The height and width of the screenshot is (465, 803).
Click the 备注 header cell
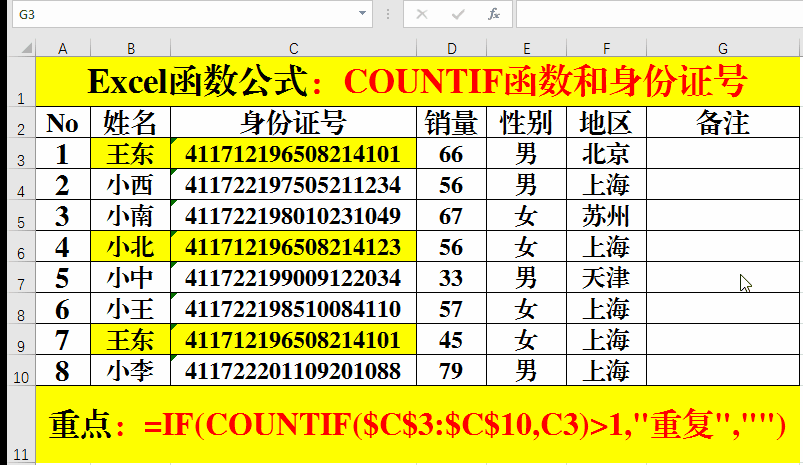coord(723,123)
